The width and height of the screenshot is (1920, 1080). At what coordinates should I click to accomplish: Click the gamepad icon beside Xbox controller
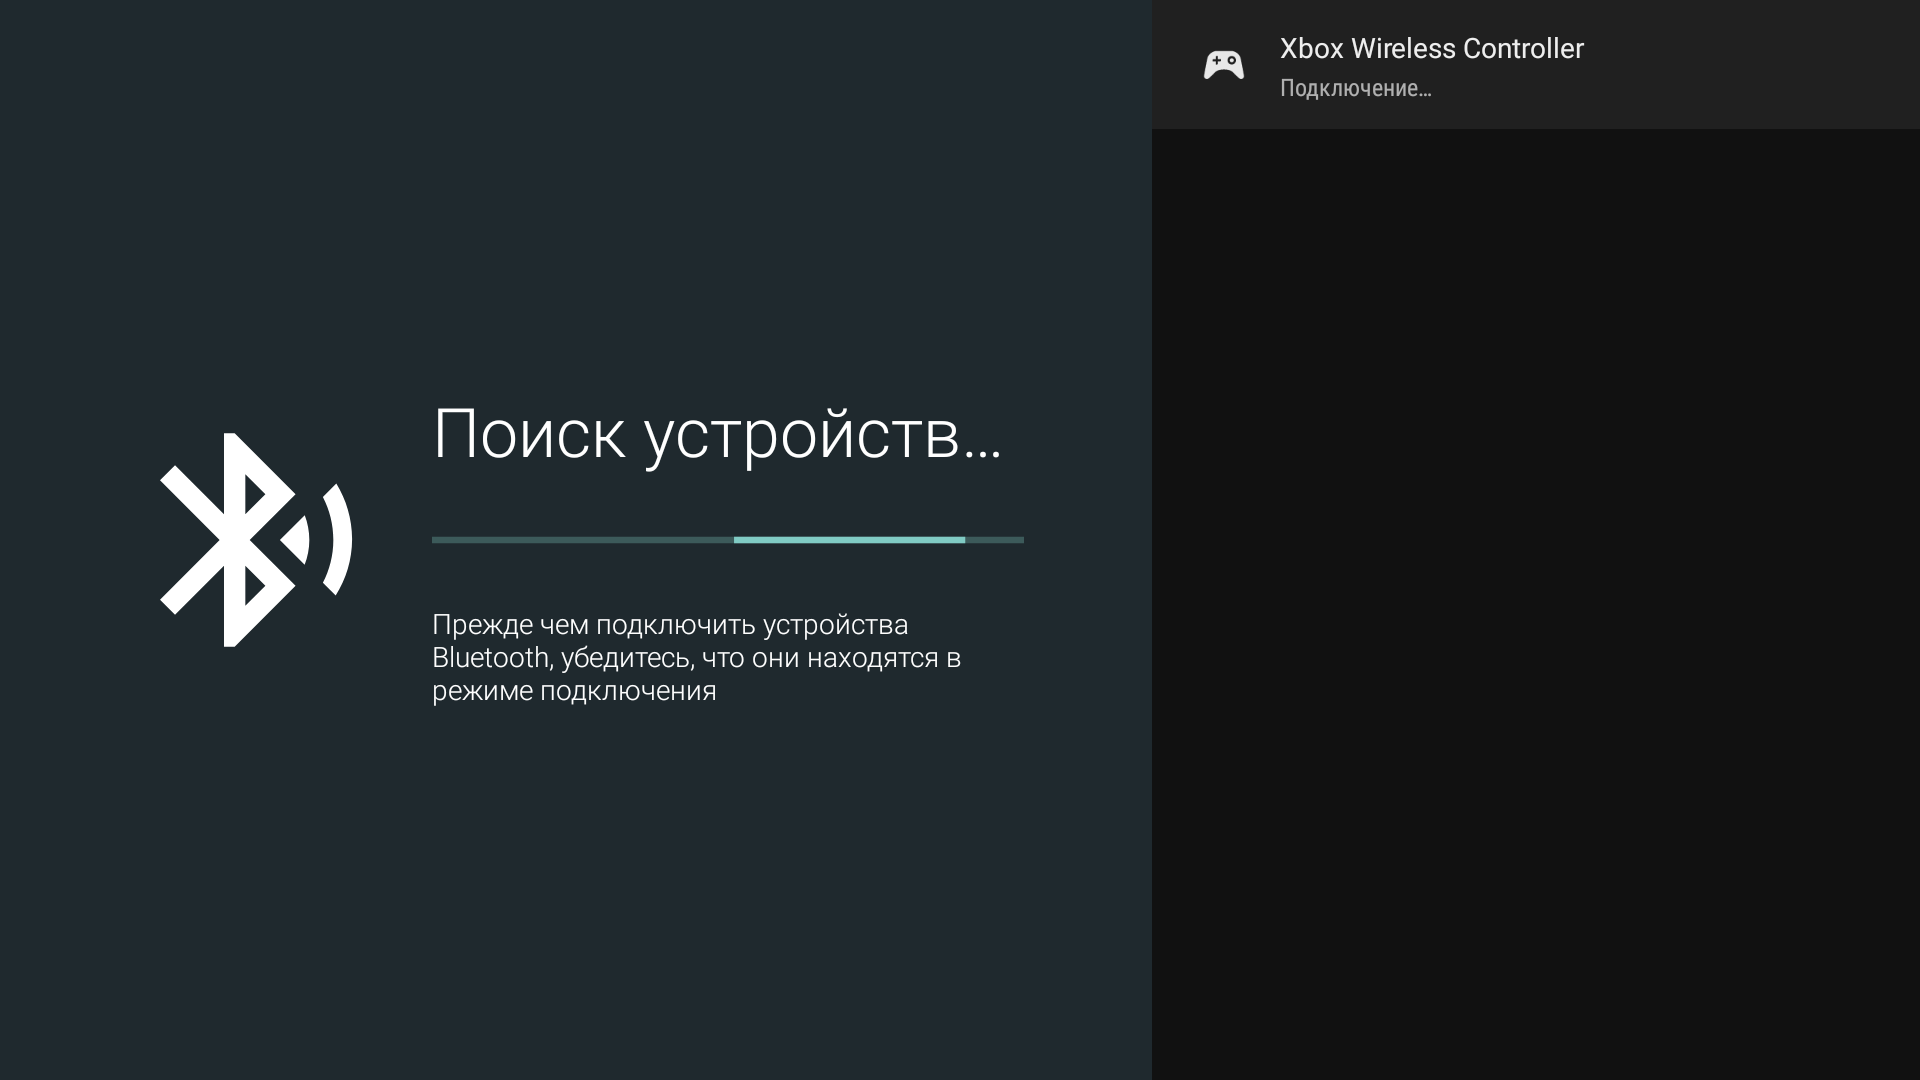pyautogui.click(x=1223, y=65)
